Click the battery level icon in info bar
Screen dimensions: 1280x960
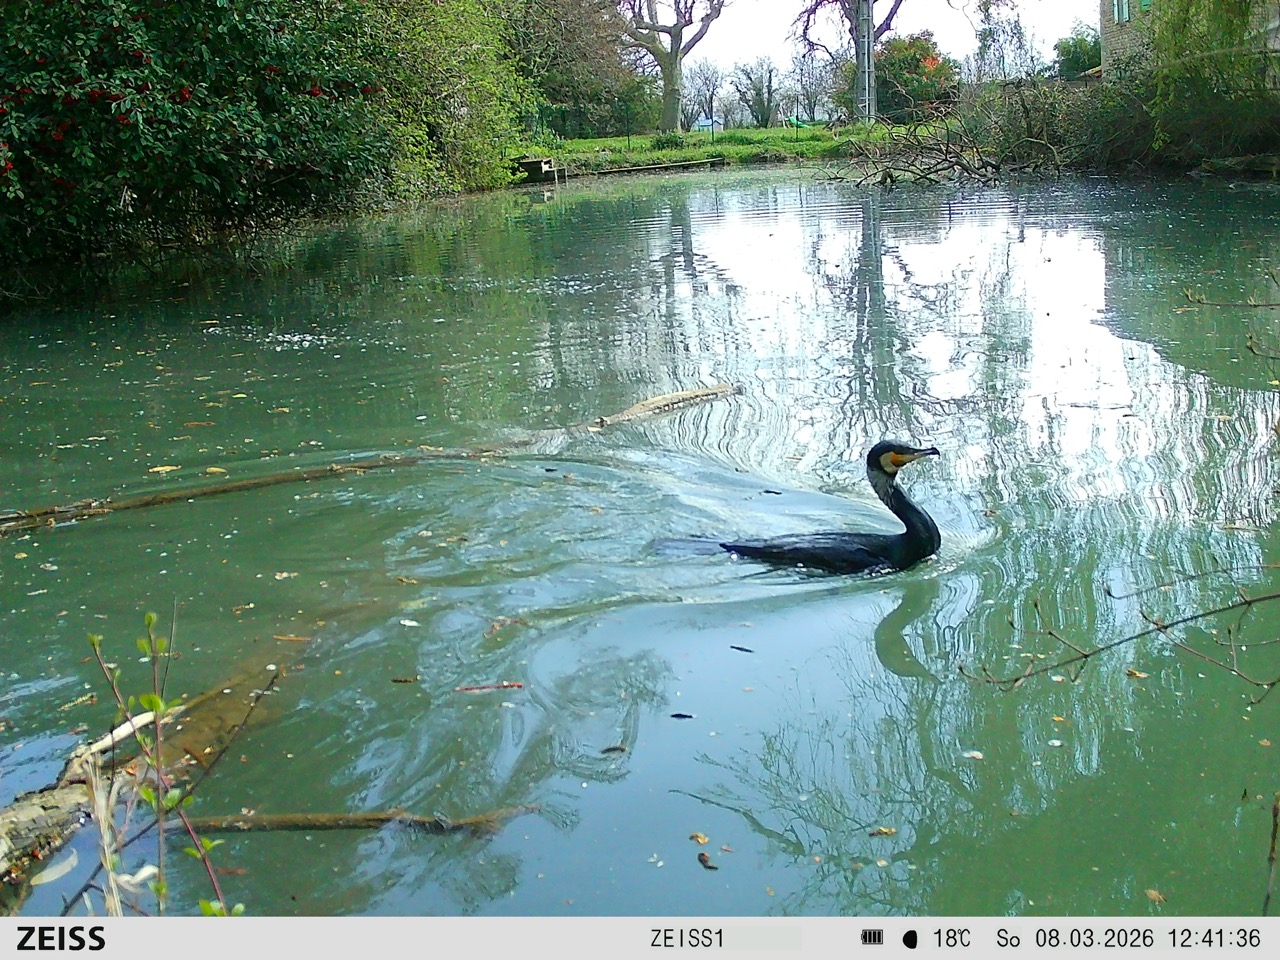pyautogui.click(x=872, y=938)
